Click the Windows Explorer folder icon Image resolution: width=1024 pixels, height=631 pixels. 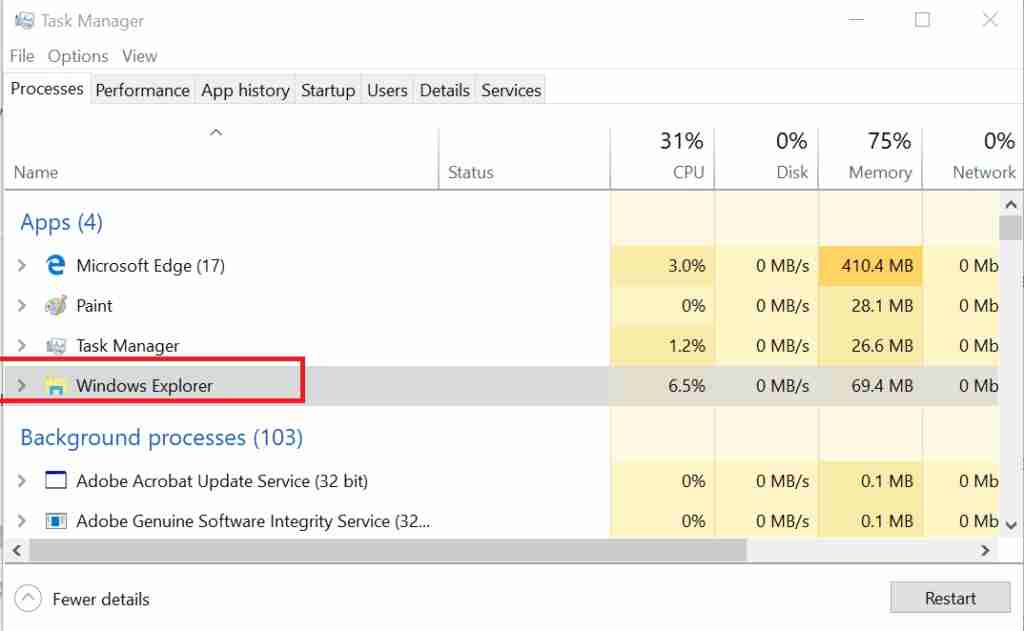[x=56, y=385]
